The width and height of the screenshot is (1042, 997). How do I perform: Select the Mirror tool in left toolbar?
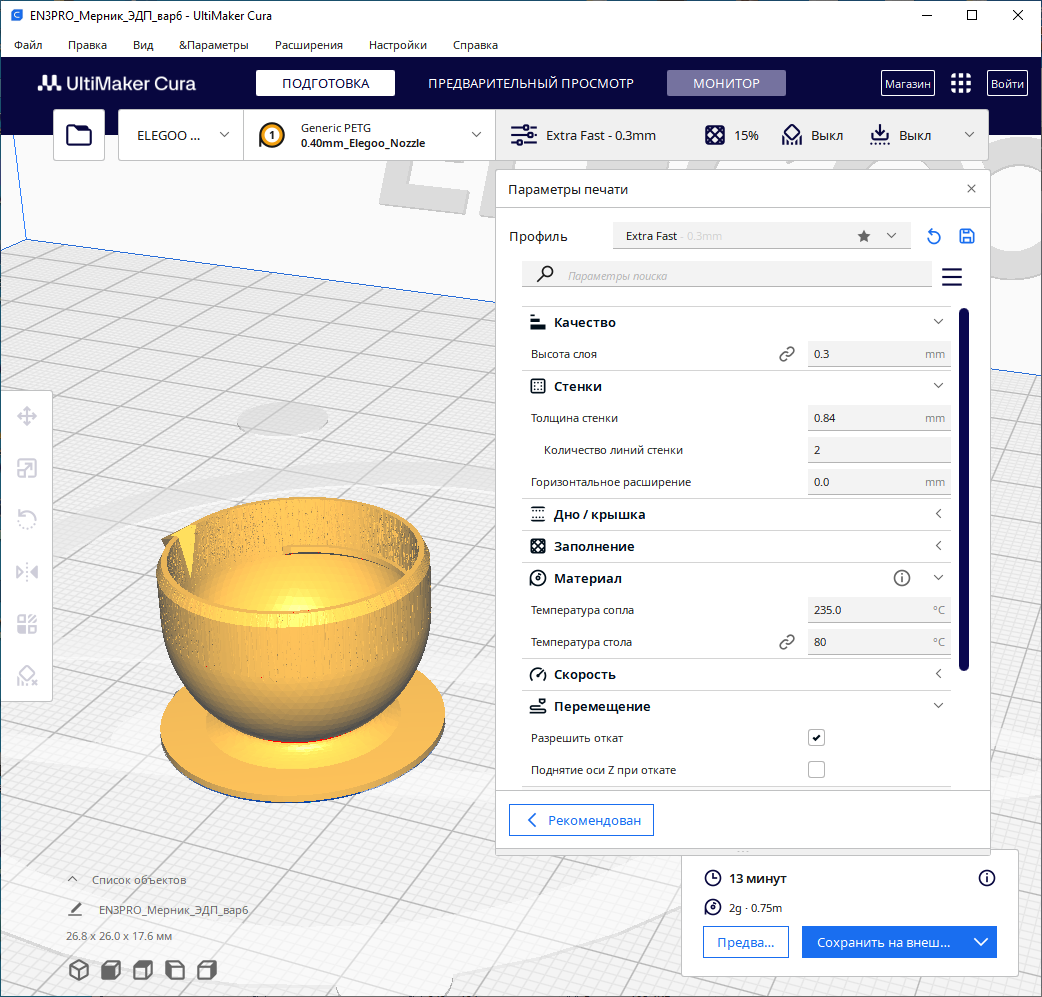click(x=27, y=572)
